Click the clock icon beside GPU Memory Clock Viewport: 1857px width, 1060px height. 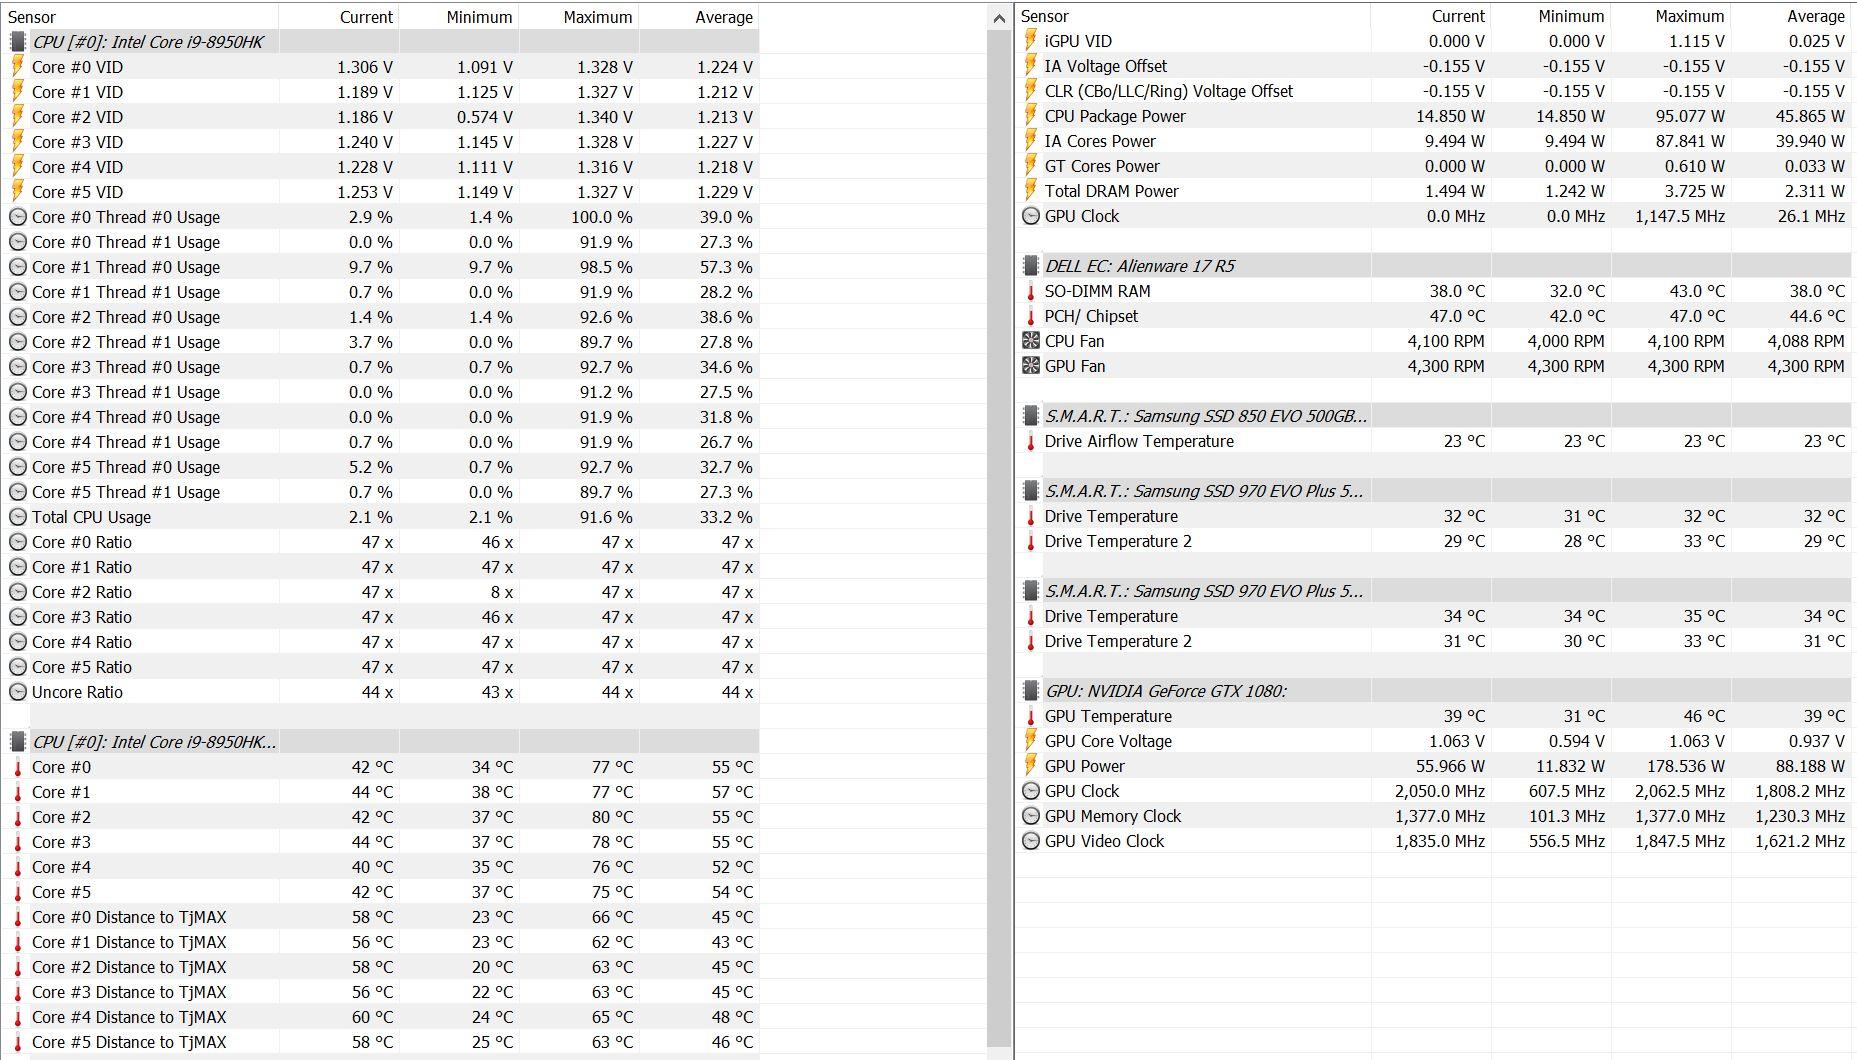click(x=1031, y=816)
